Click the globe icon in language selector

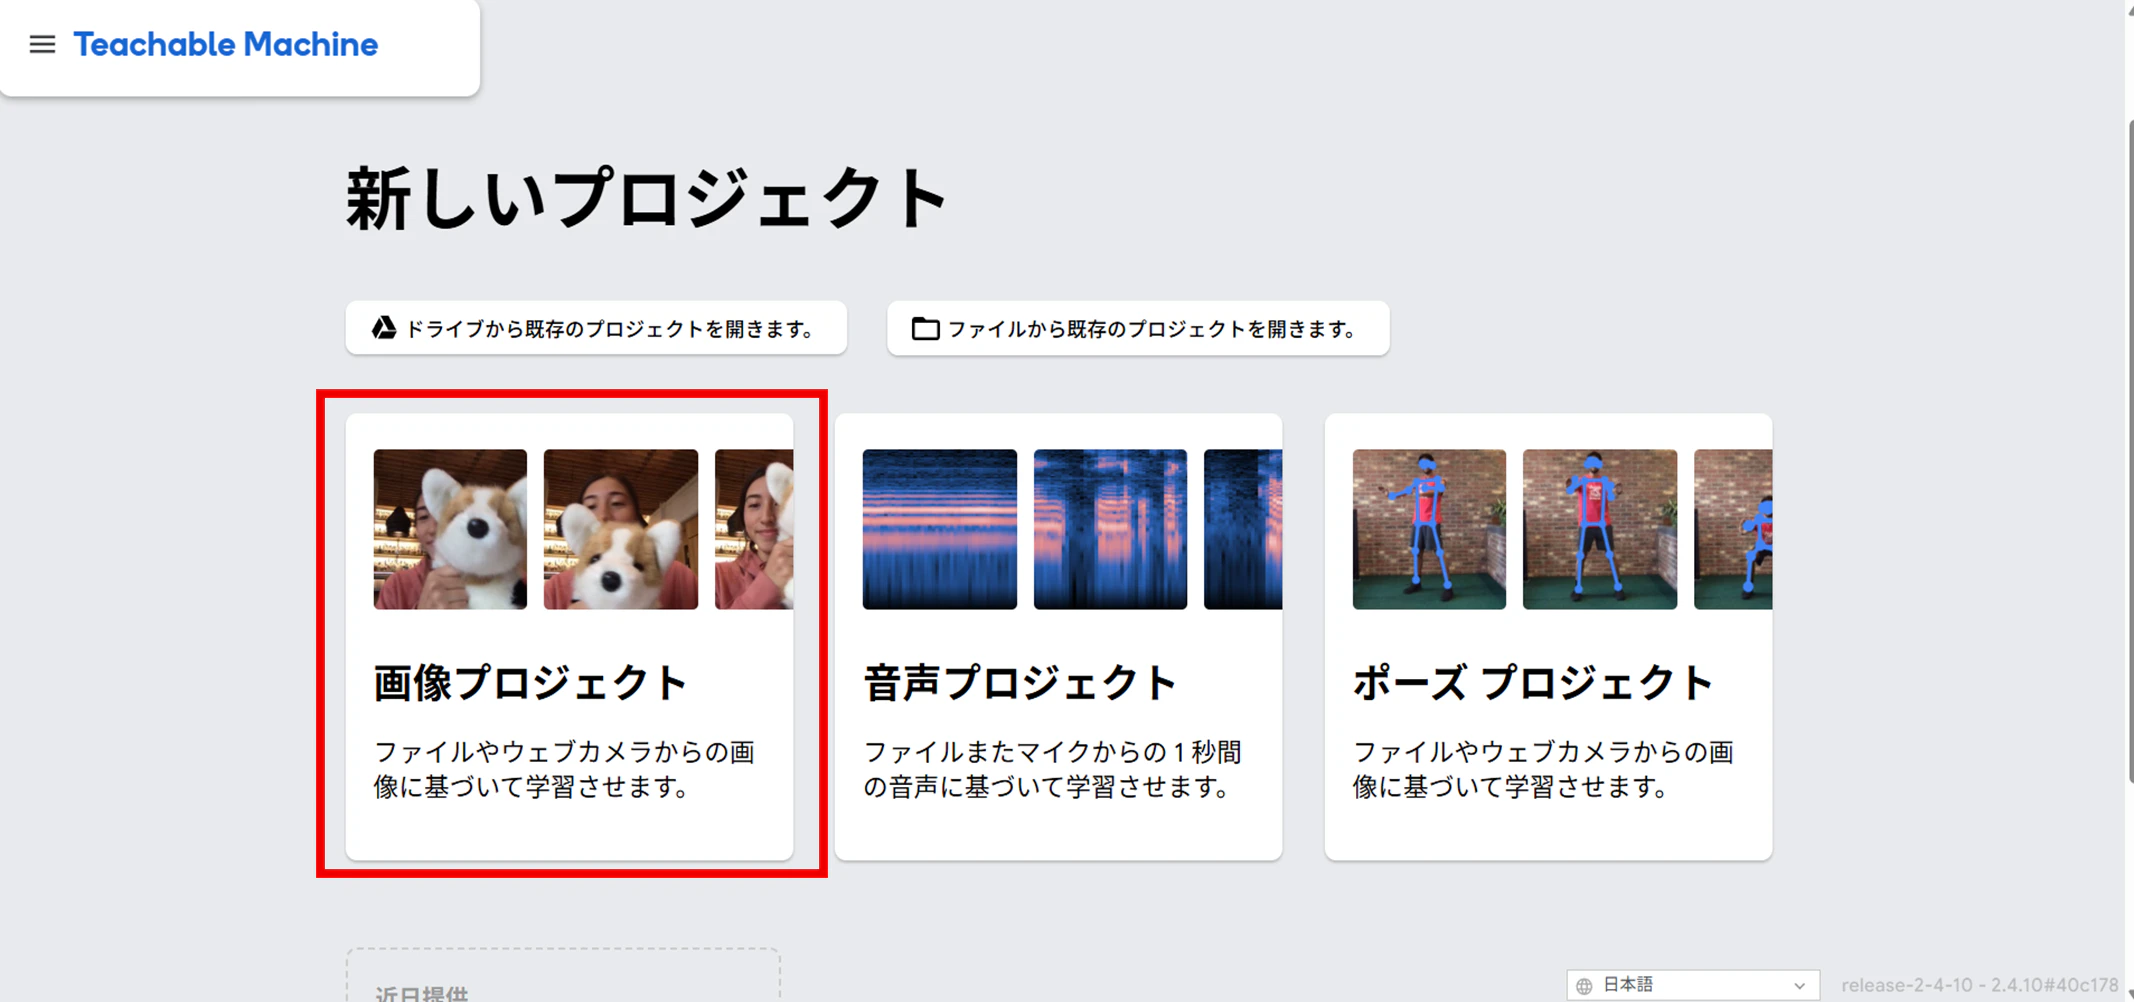(1584, 986)
